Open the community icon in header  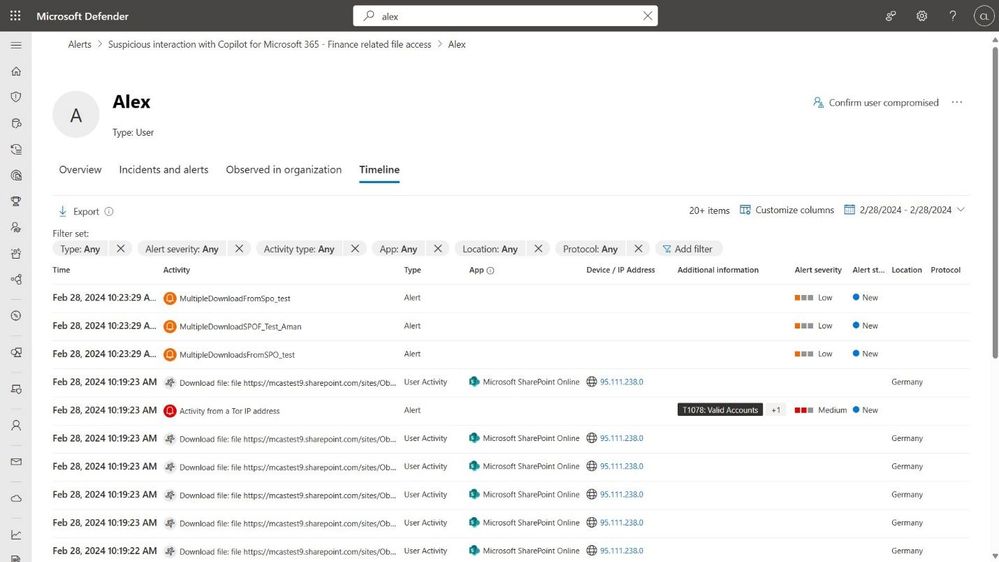click(x=891, y=16)
